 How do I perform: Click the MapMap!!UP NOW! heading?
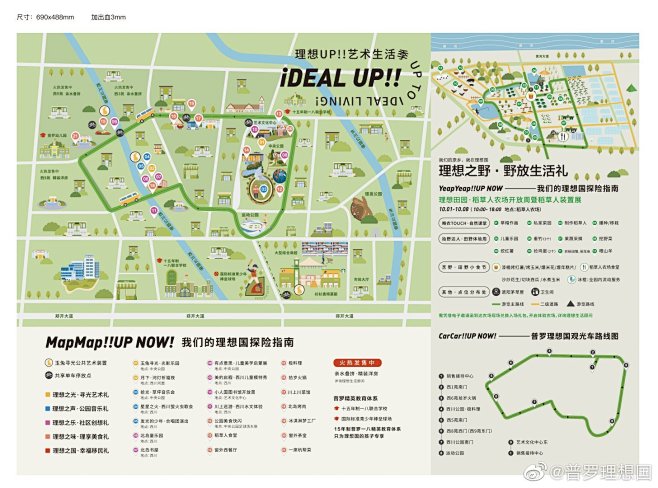(x=109, y=342)
